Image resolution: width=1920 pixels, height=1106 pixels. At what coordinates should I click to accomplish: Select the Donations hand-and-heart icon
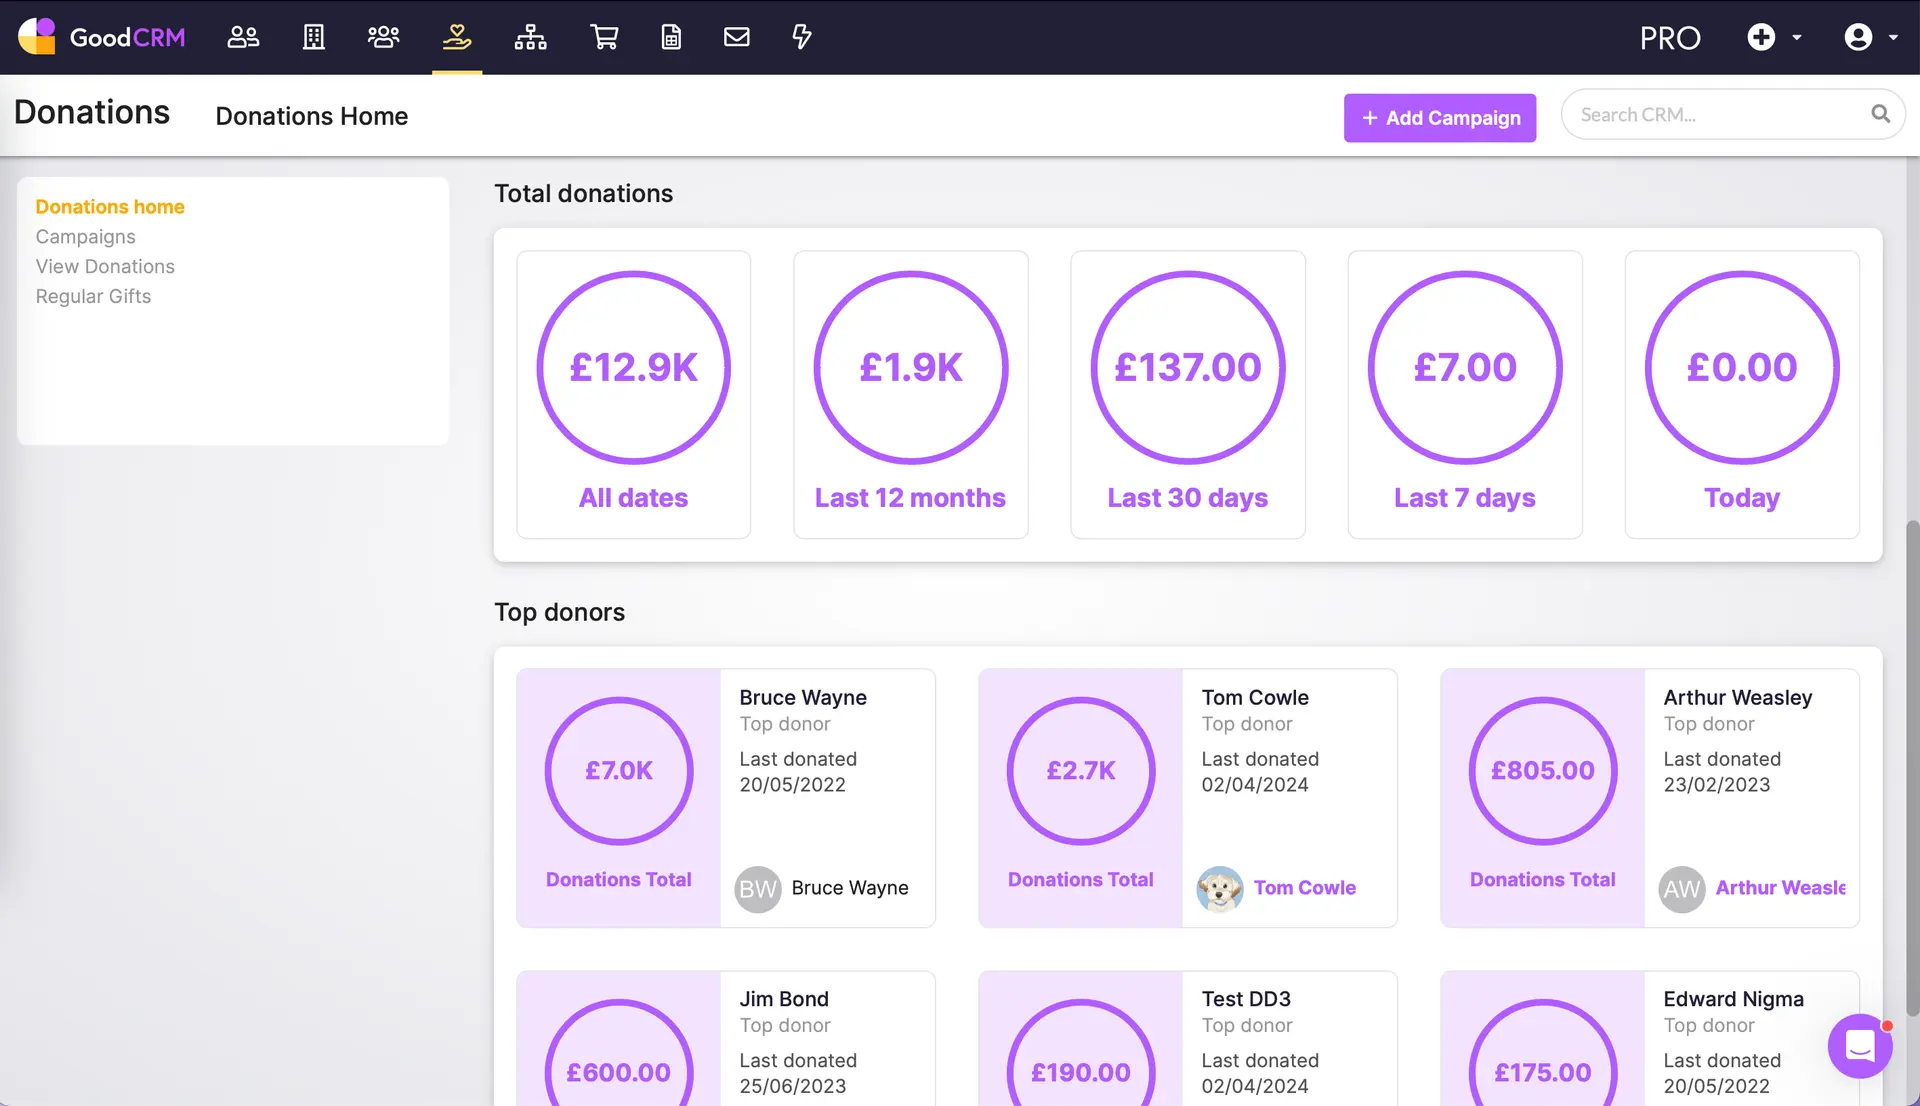[456, 37]
